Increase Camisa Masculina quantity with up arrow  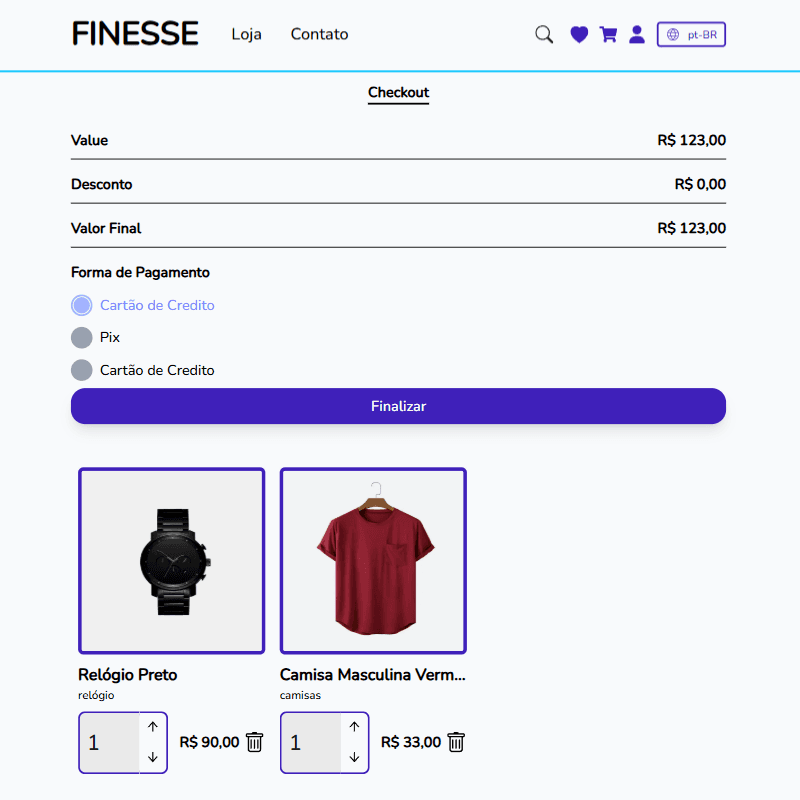pos(355,727)
